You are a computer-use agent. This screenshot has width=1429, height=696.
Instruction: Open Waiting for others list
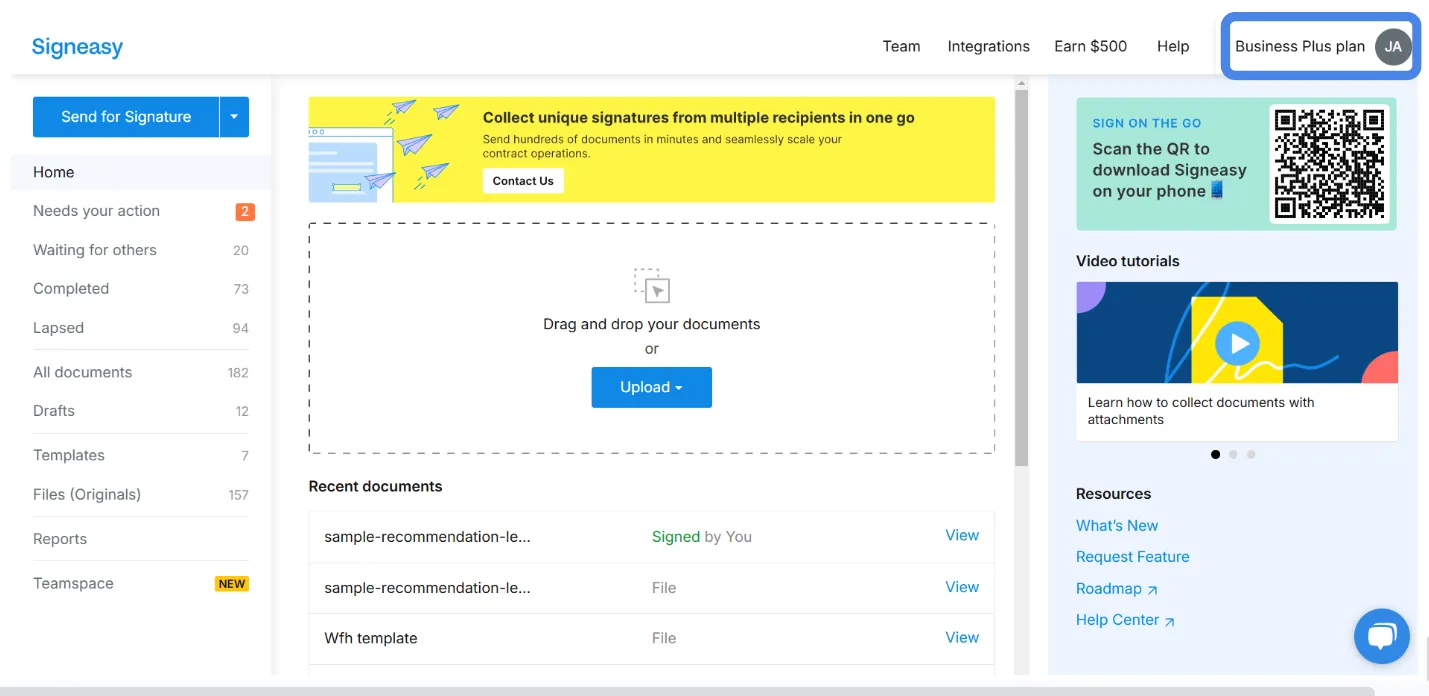[141, 250]
